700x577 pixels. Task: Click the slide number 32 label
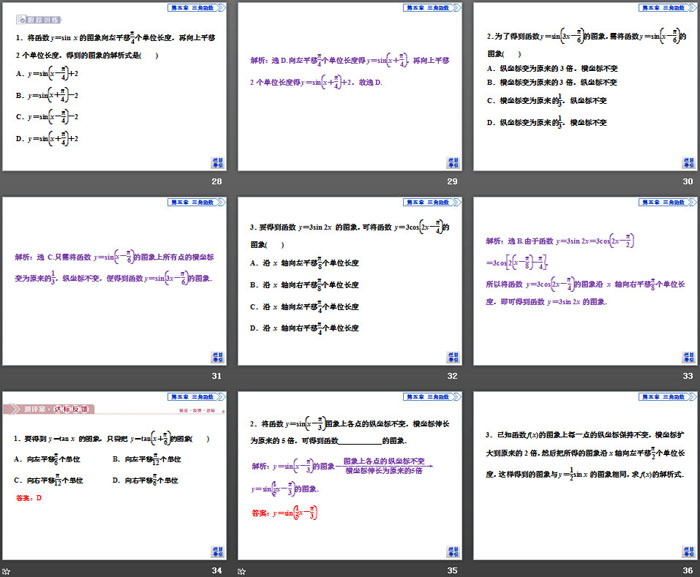click(452, 376)
